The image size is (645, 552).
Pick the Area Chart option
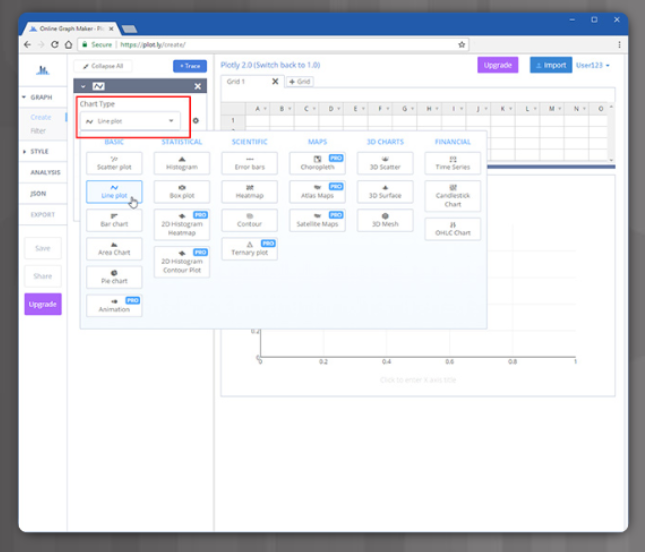(114, 248)
